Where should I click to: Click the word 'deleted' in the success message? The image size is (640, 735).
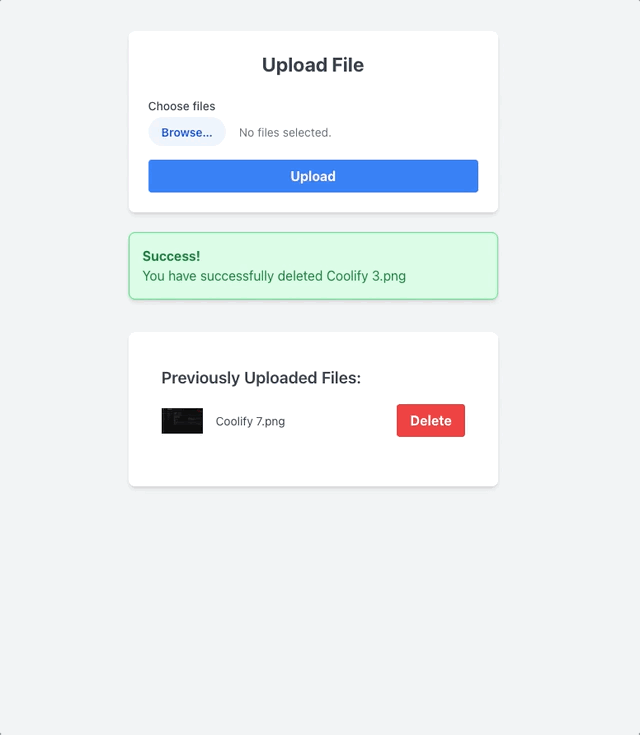tap(299, 276)
